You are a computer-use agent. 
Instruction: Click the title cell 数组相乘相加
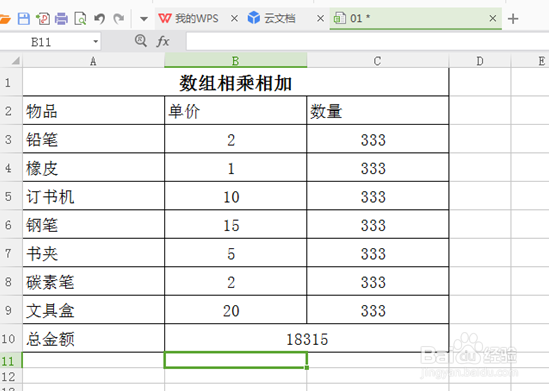pyautogui.click(x=235, y=83)
